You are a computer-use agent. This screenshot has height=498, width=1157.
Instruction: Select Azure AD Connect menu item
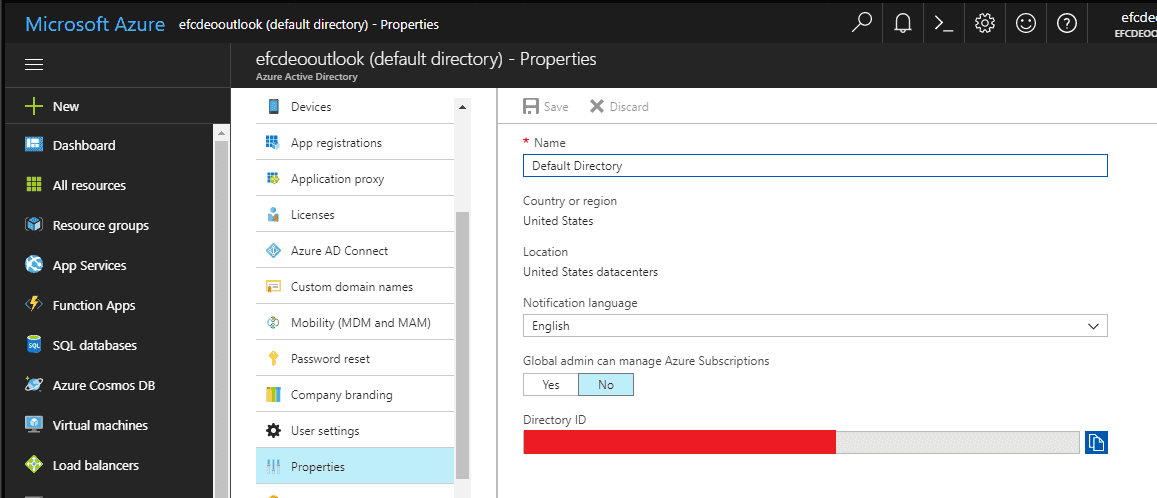pyautogui.click(x=355, y=251)
